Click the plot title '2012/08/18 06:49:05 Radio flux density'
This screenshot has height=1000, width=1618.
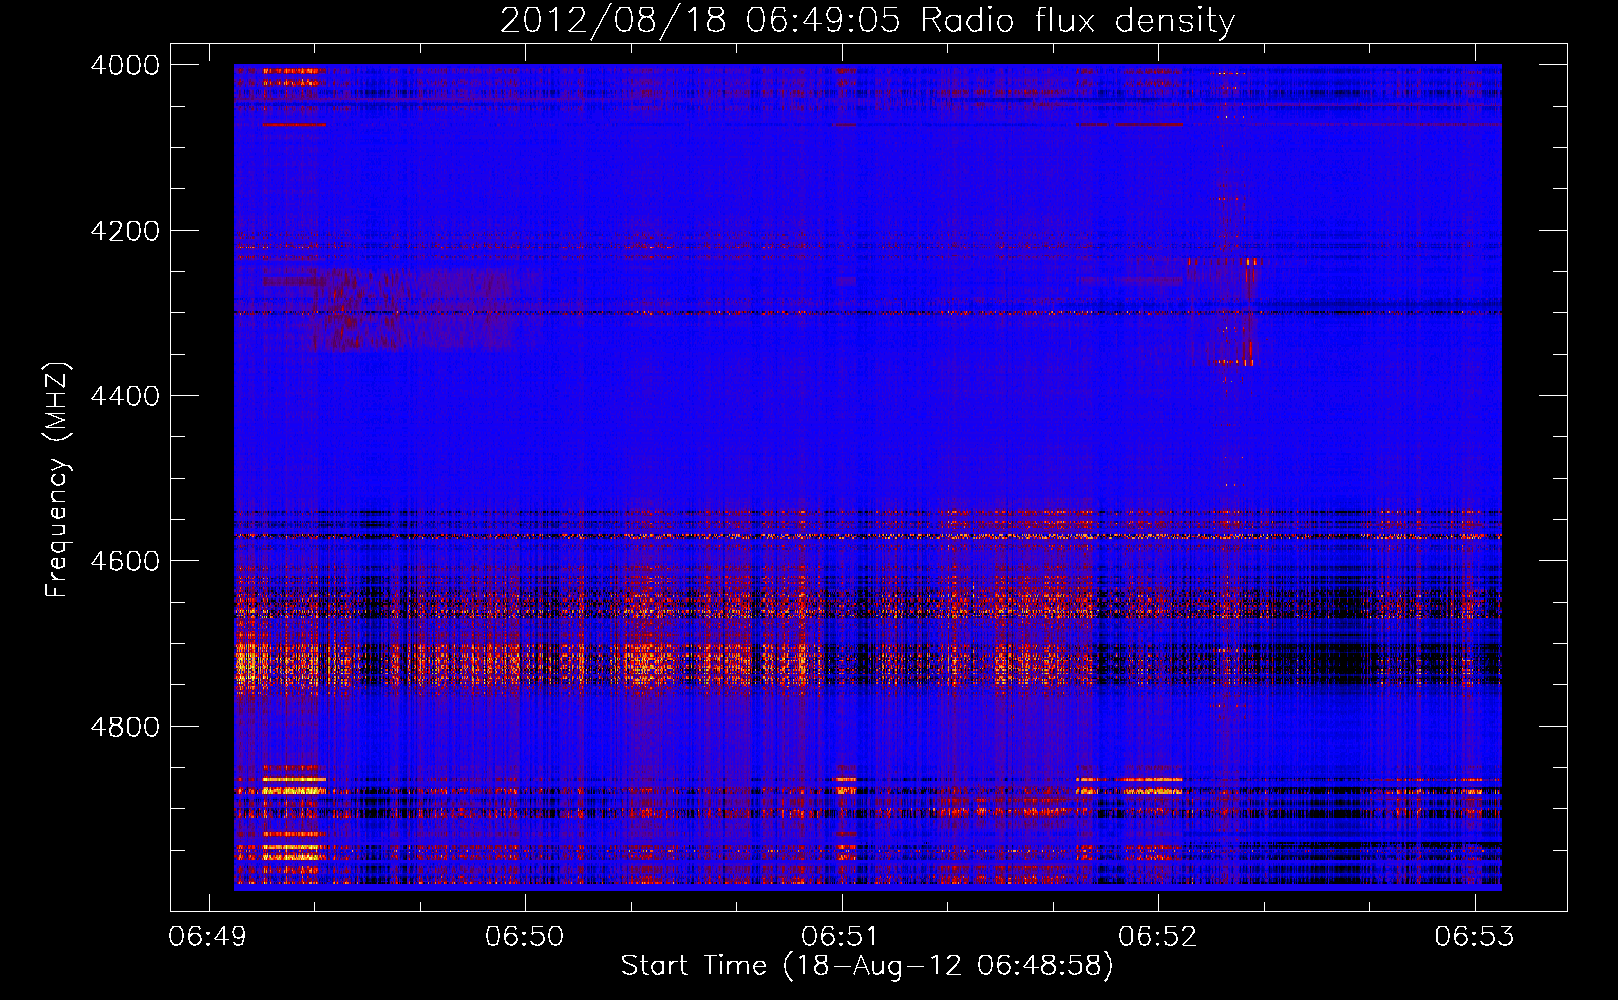pyautogui.click(x=867, y=21)
